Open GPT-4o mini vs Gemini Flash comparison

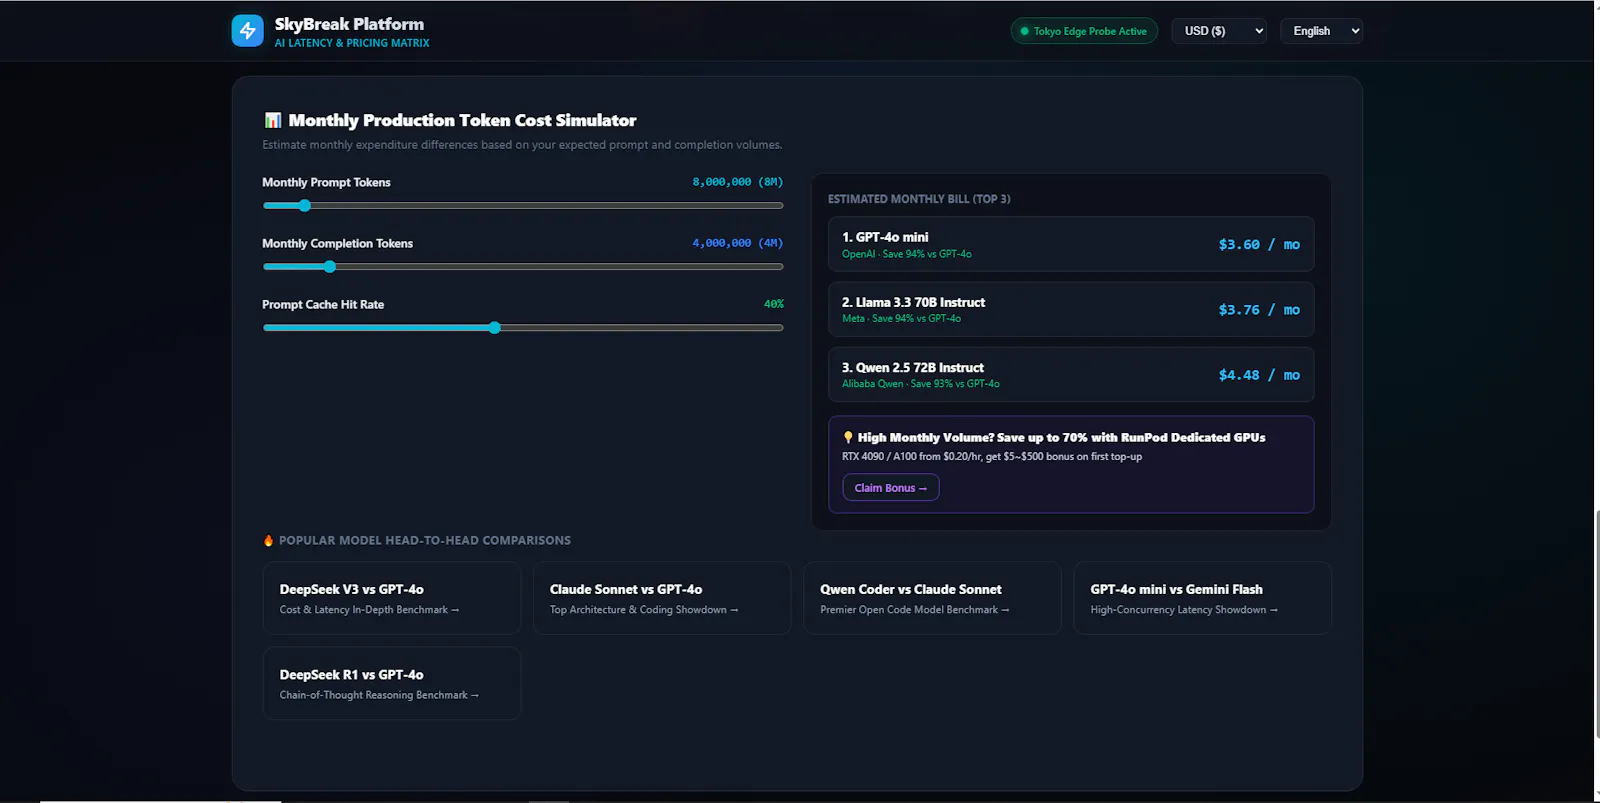coord(1202,598)
